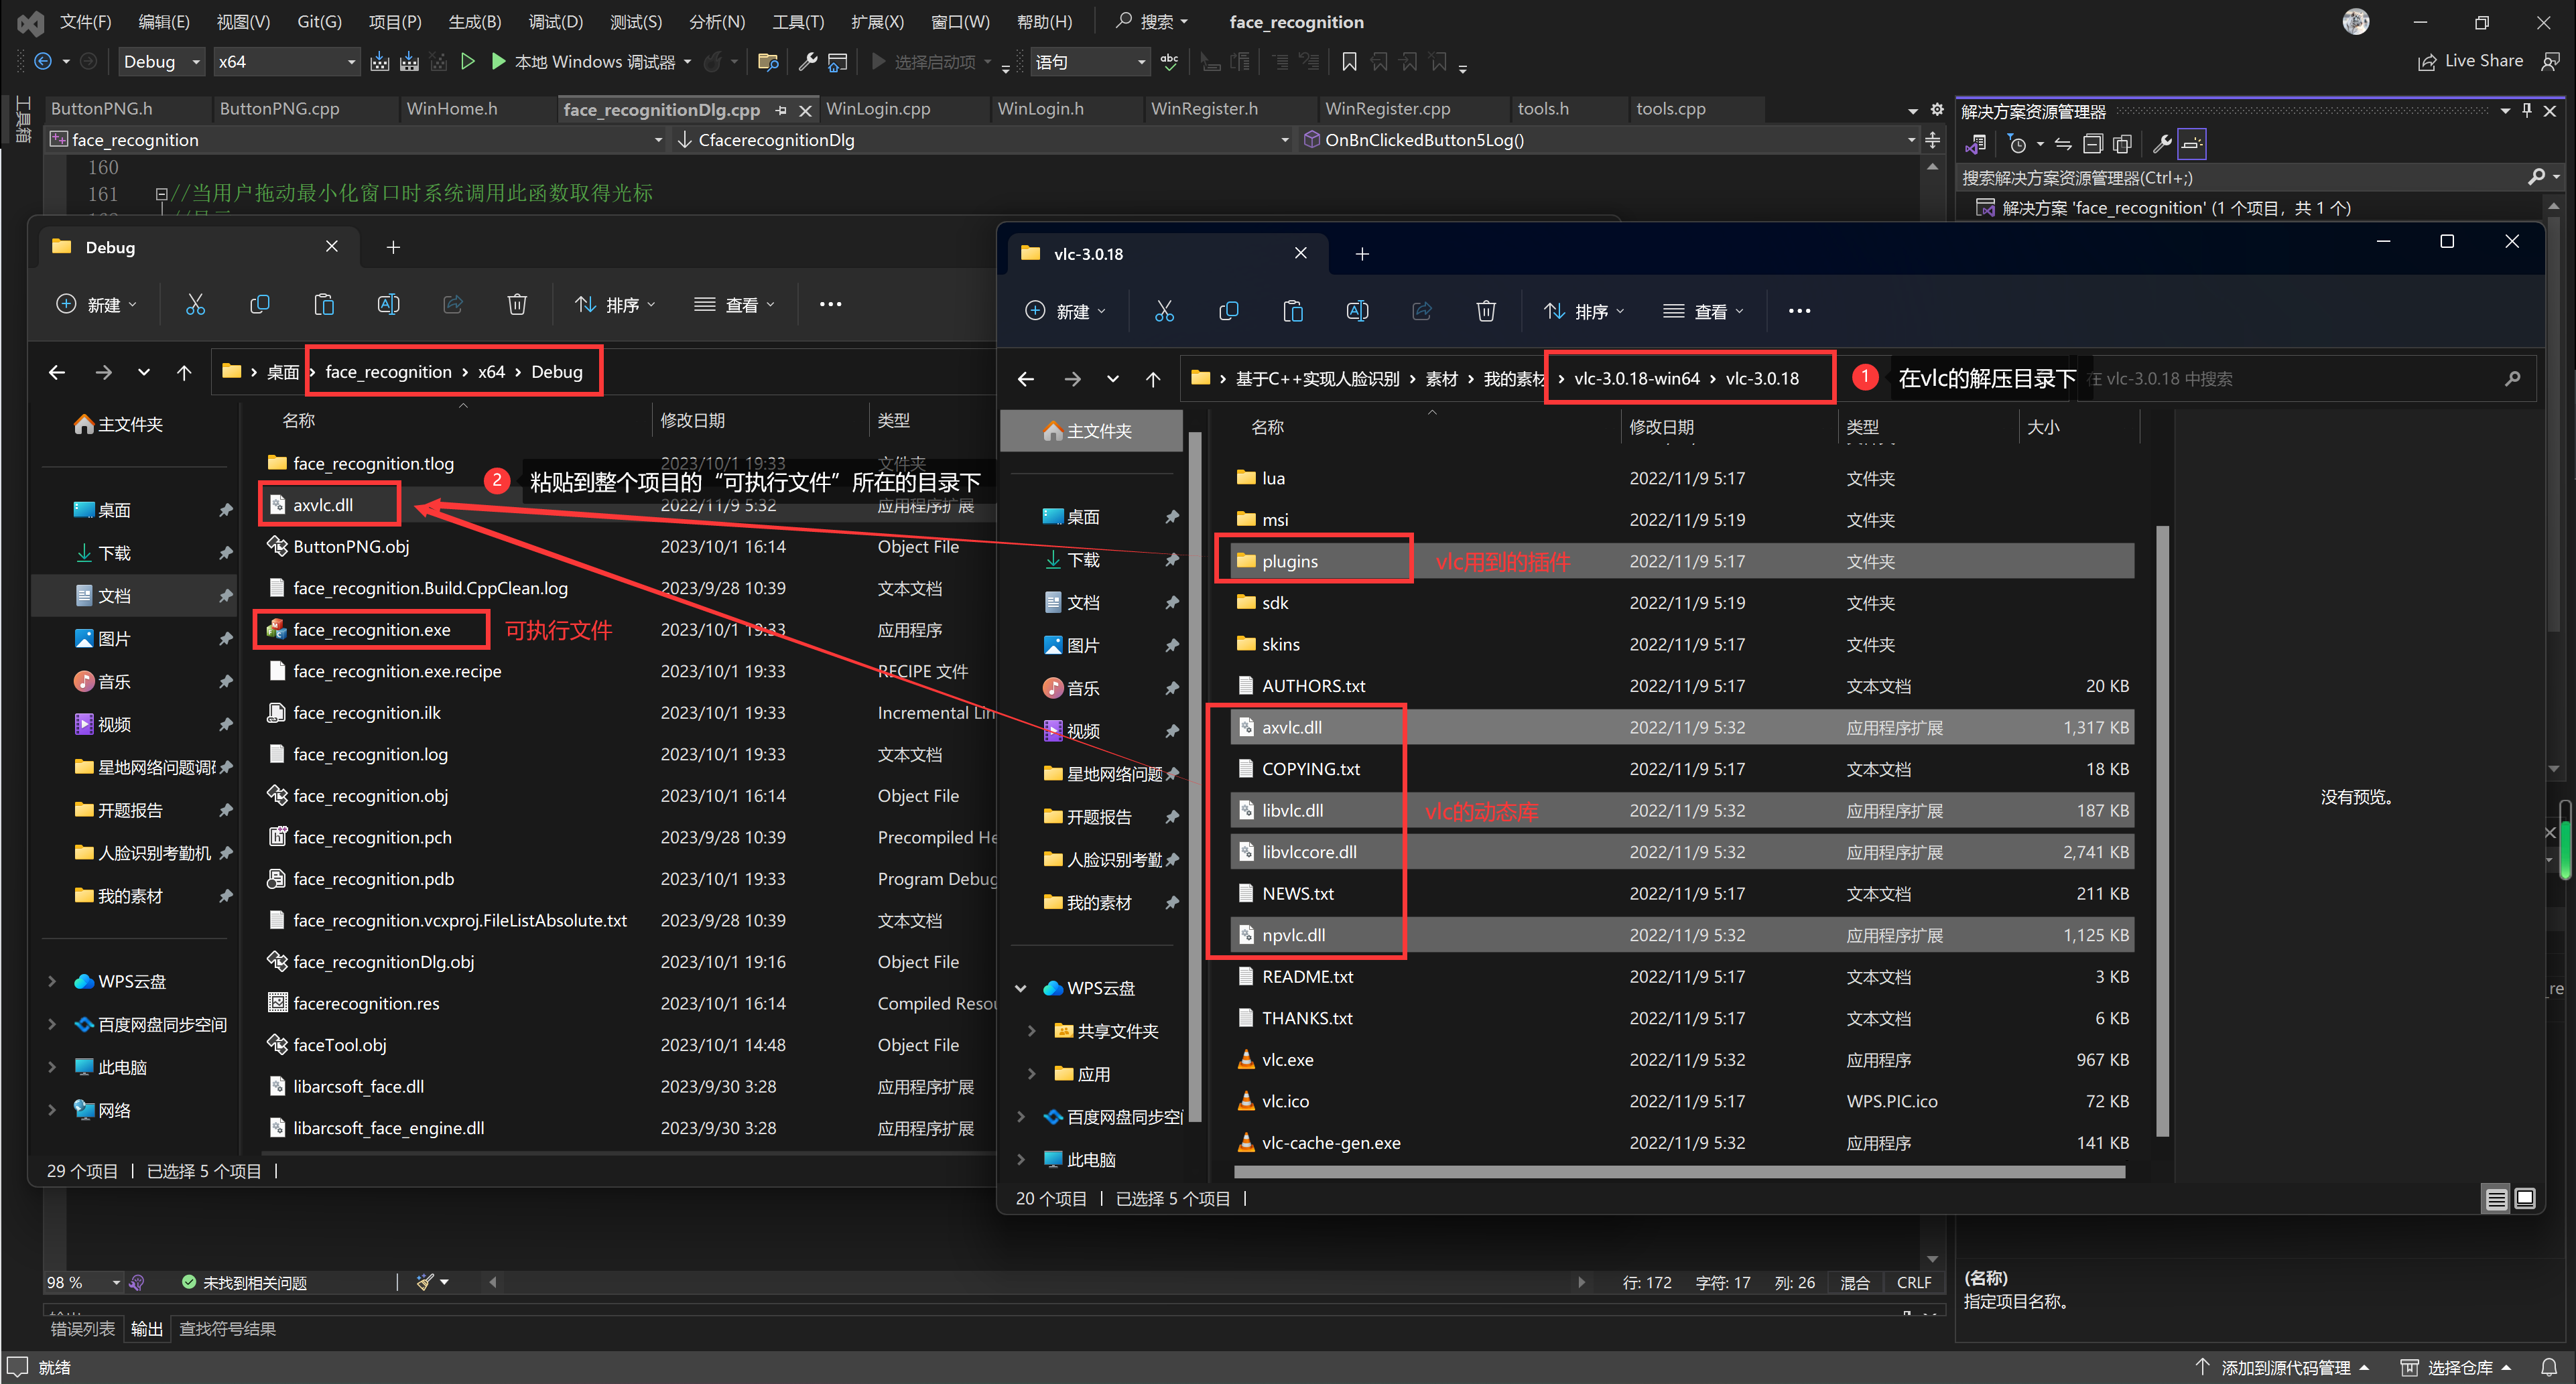Select the plugins folder in vlc-3.0.18

click(1289, 561)
